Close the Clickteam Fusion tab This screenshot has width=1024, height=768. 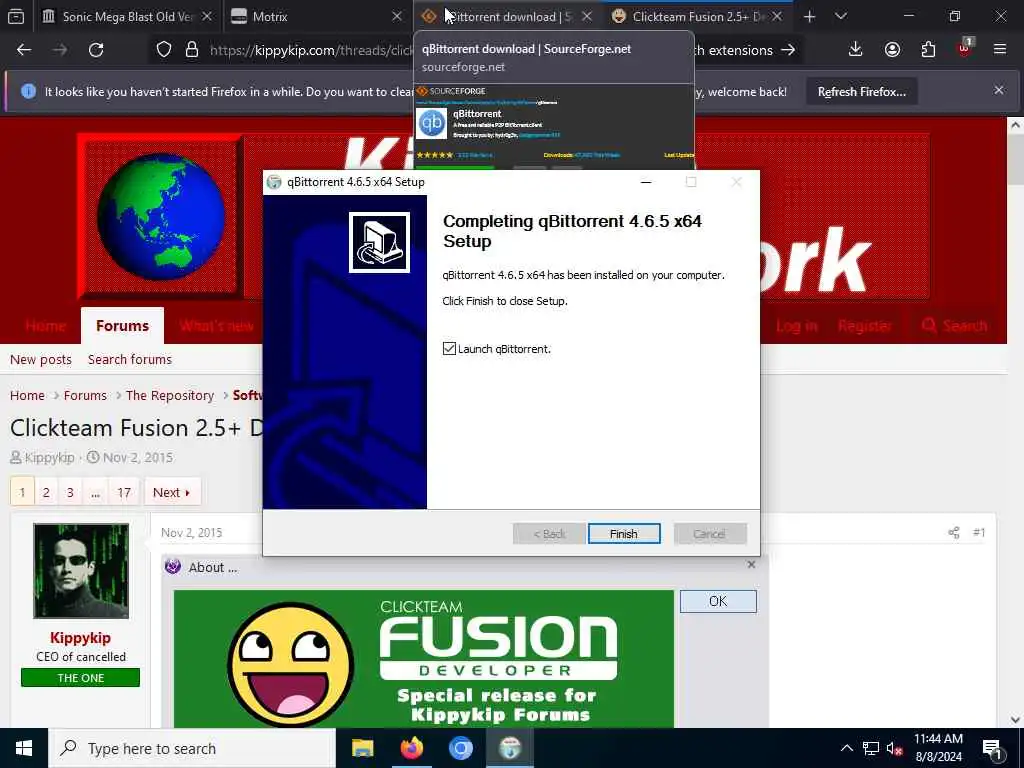click(x=777, y=16)
